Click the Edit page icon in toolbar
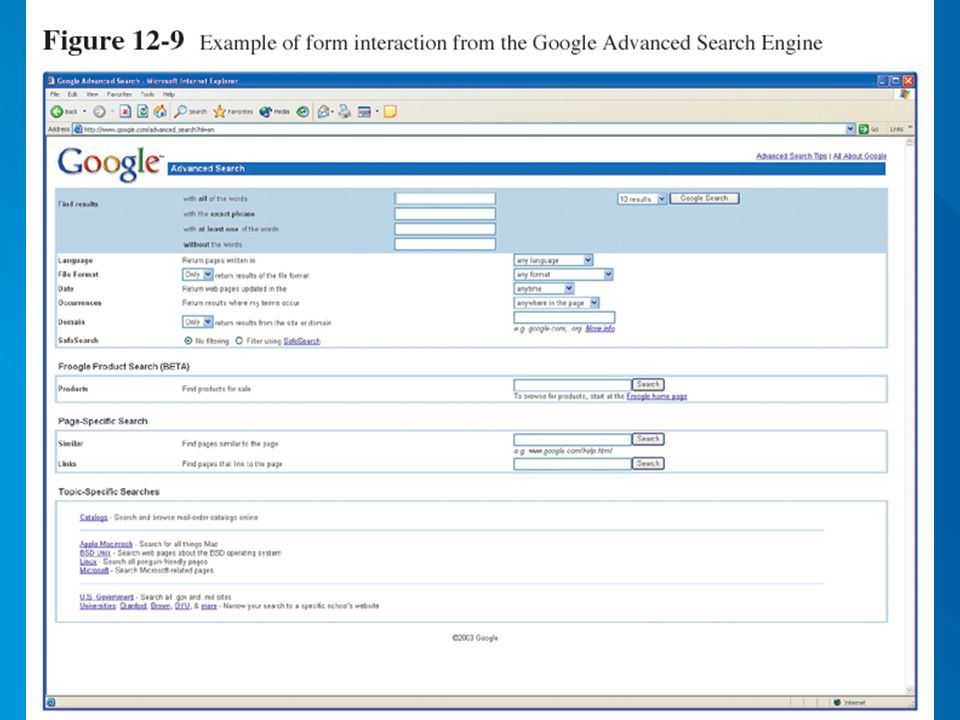Screen dimensions: 960x720 (364, 111)
